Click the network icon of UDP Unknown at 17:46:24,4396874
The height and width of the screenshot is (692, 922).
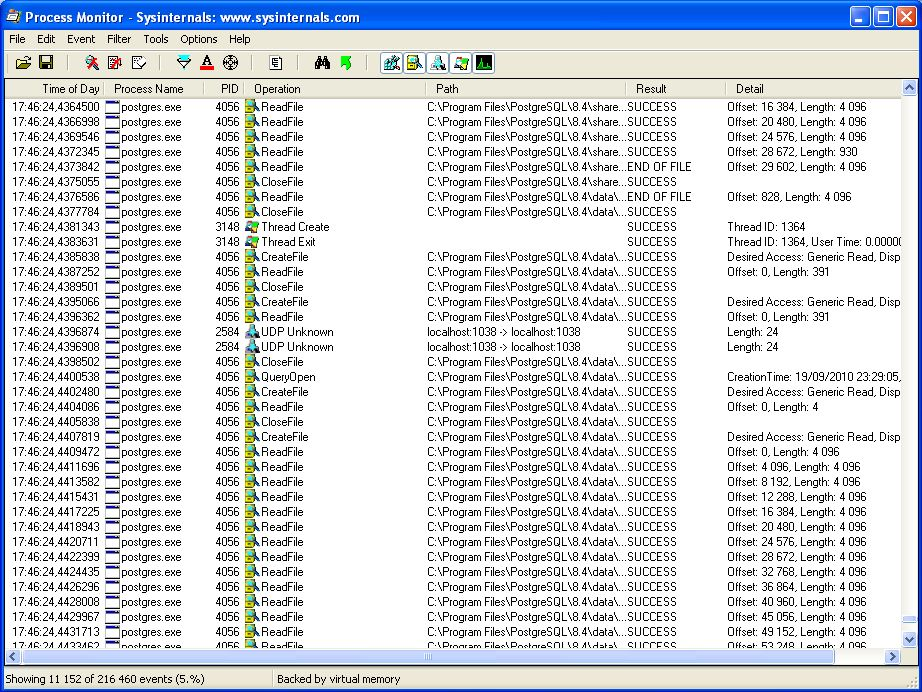coord(252,332)
